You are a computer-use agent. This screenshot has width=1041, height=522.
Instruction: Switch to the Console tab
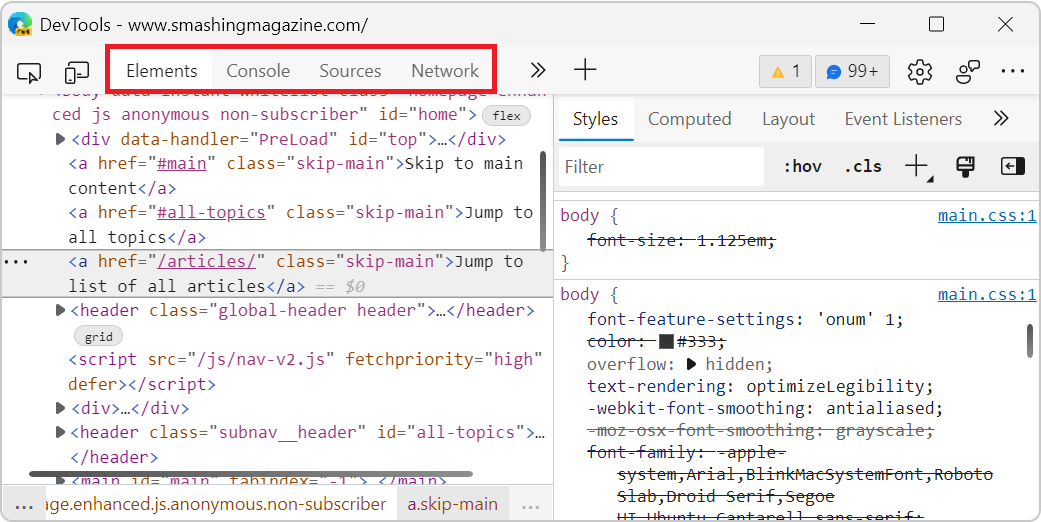coord(258,71)
